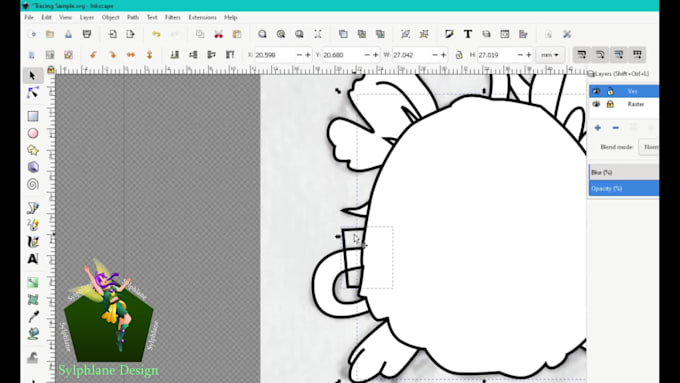
Task: Toggle scale stroke width option
Action: 582,55
